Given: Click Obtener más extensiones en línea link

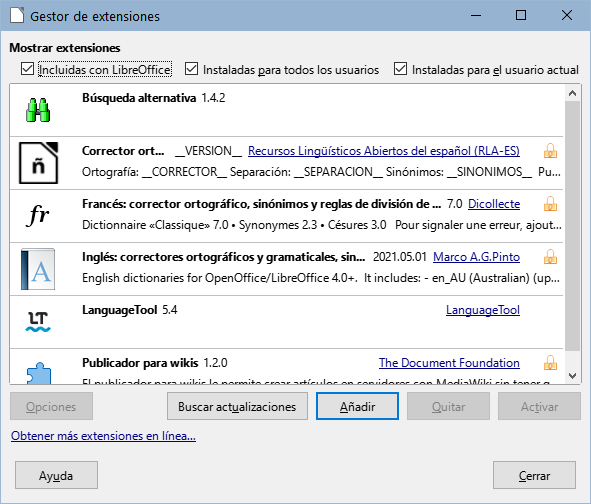Looking at the screenshot, I should coord(103,436).
